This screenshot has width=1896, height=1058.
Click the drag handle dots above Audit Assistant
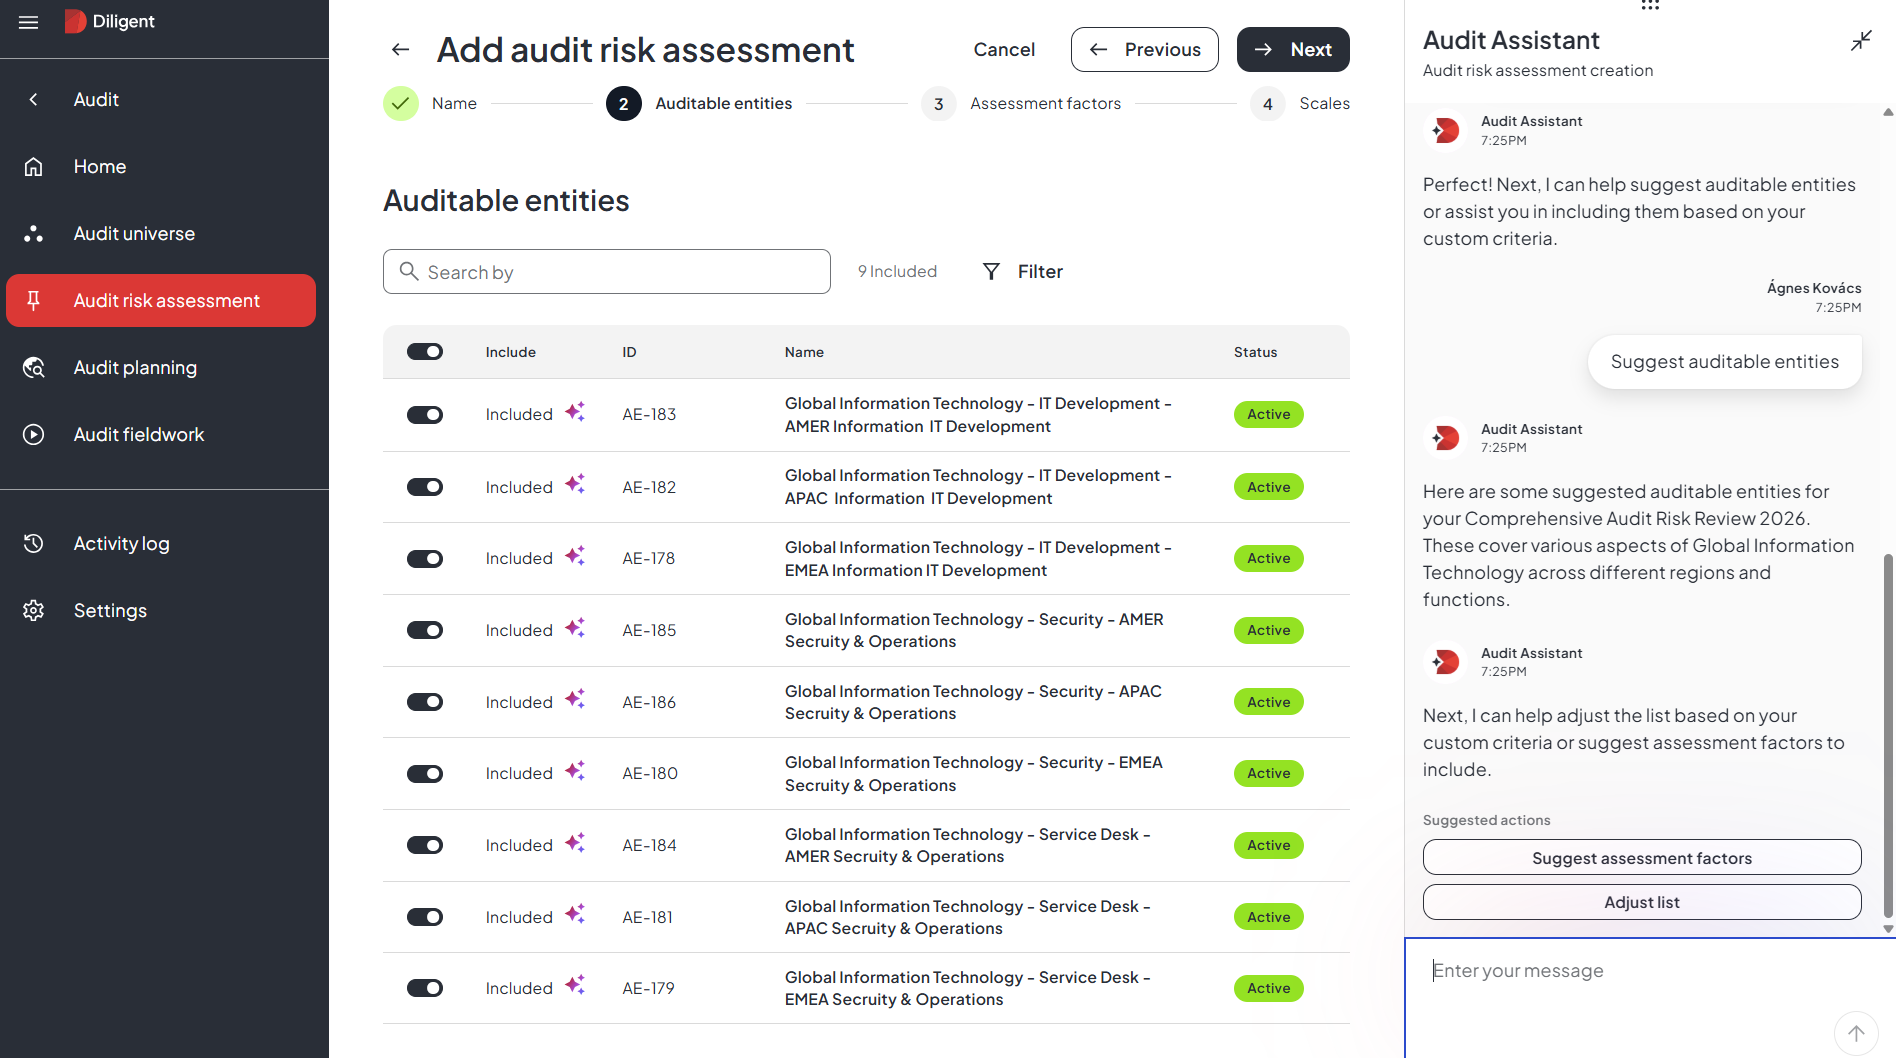1650,6
